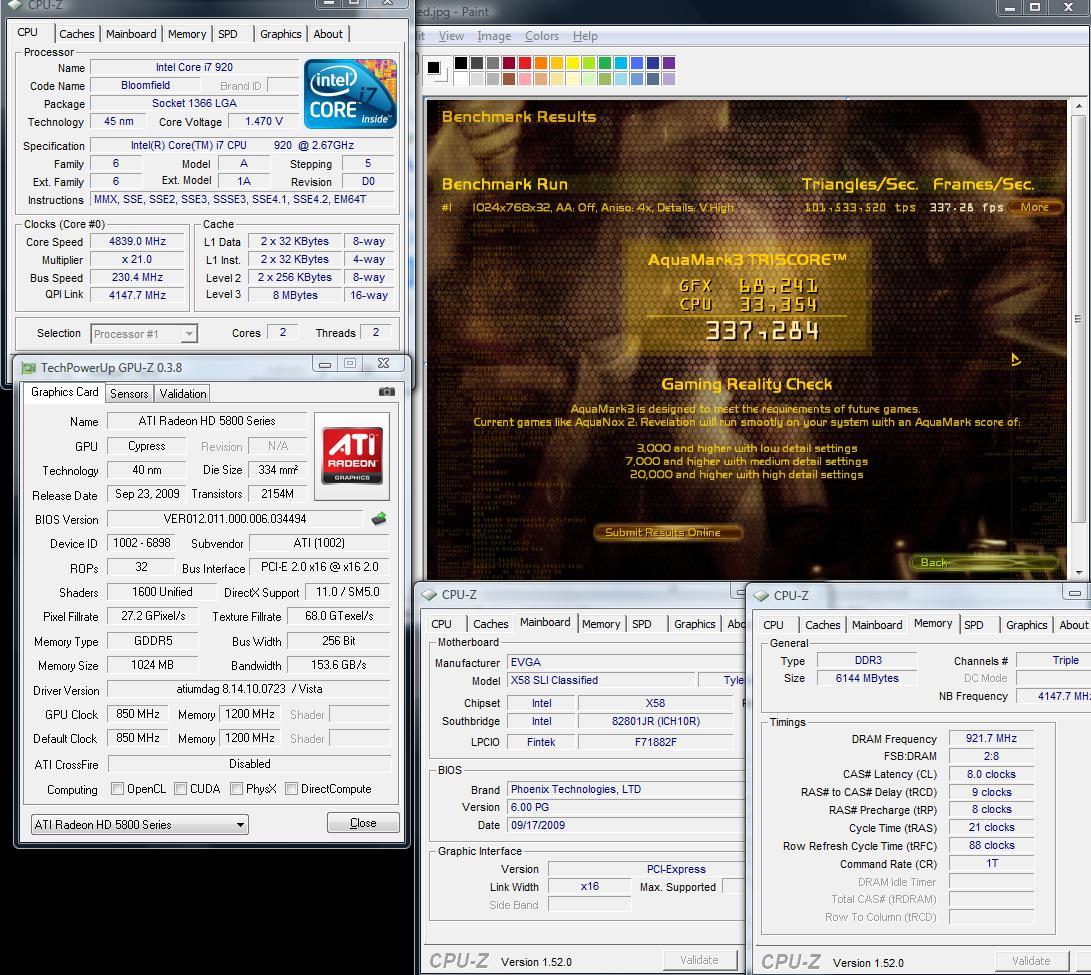Click Validate in the CPU-Z Mainboard window

699,960
